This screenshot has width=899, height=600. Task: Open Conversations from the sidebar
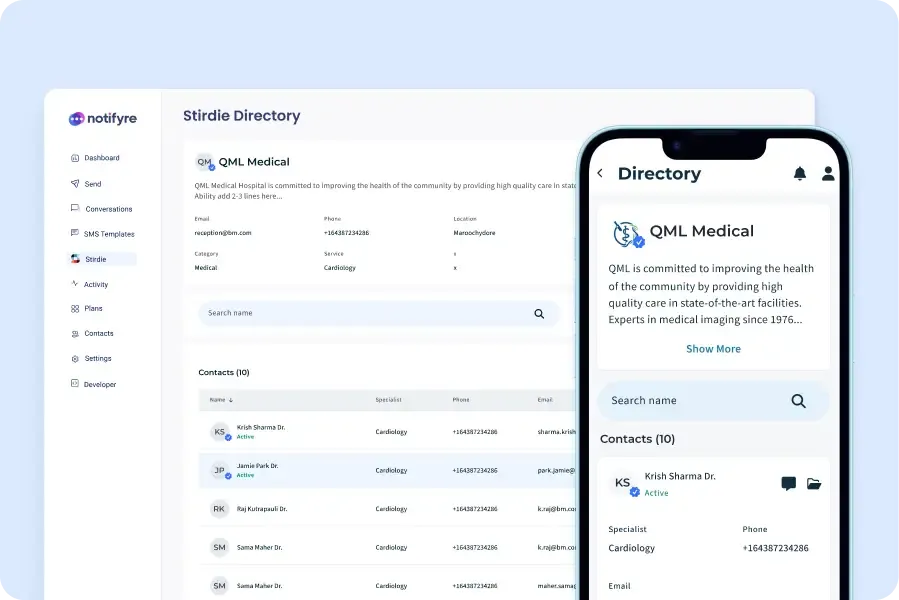110,208
